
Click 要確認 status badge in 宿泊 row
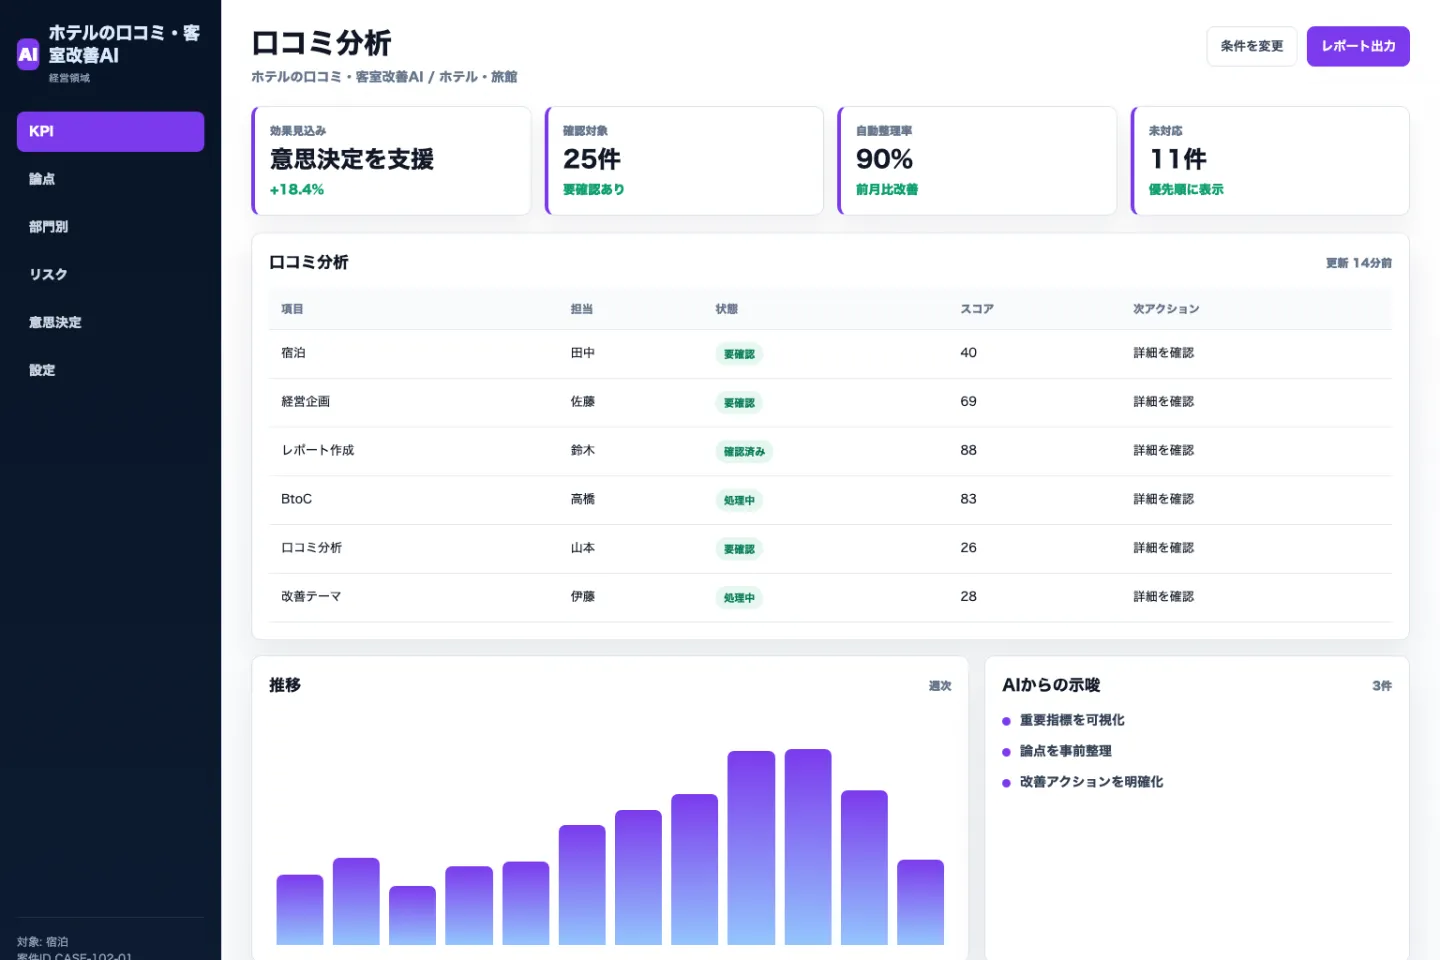(739, 354)
